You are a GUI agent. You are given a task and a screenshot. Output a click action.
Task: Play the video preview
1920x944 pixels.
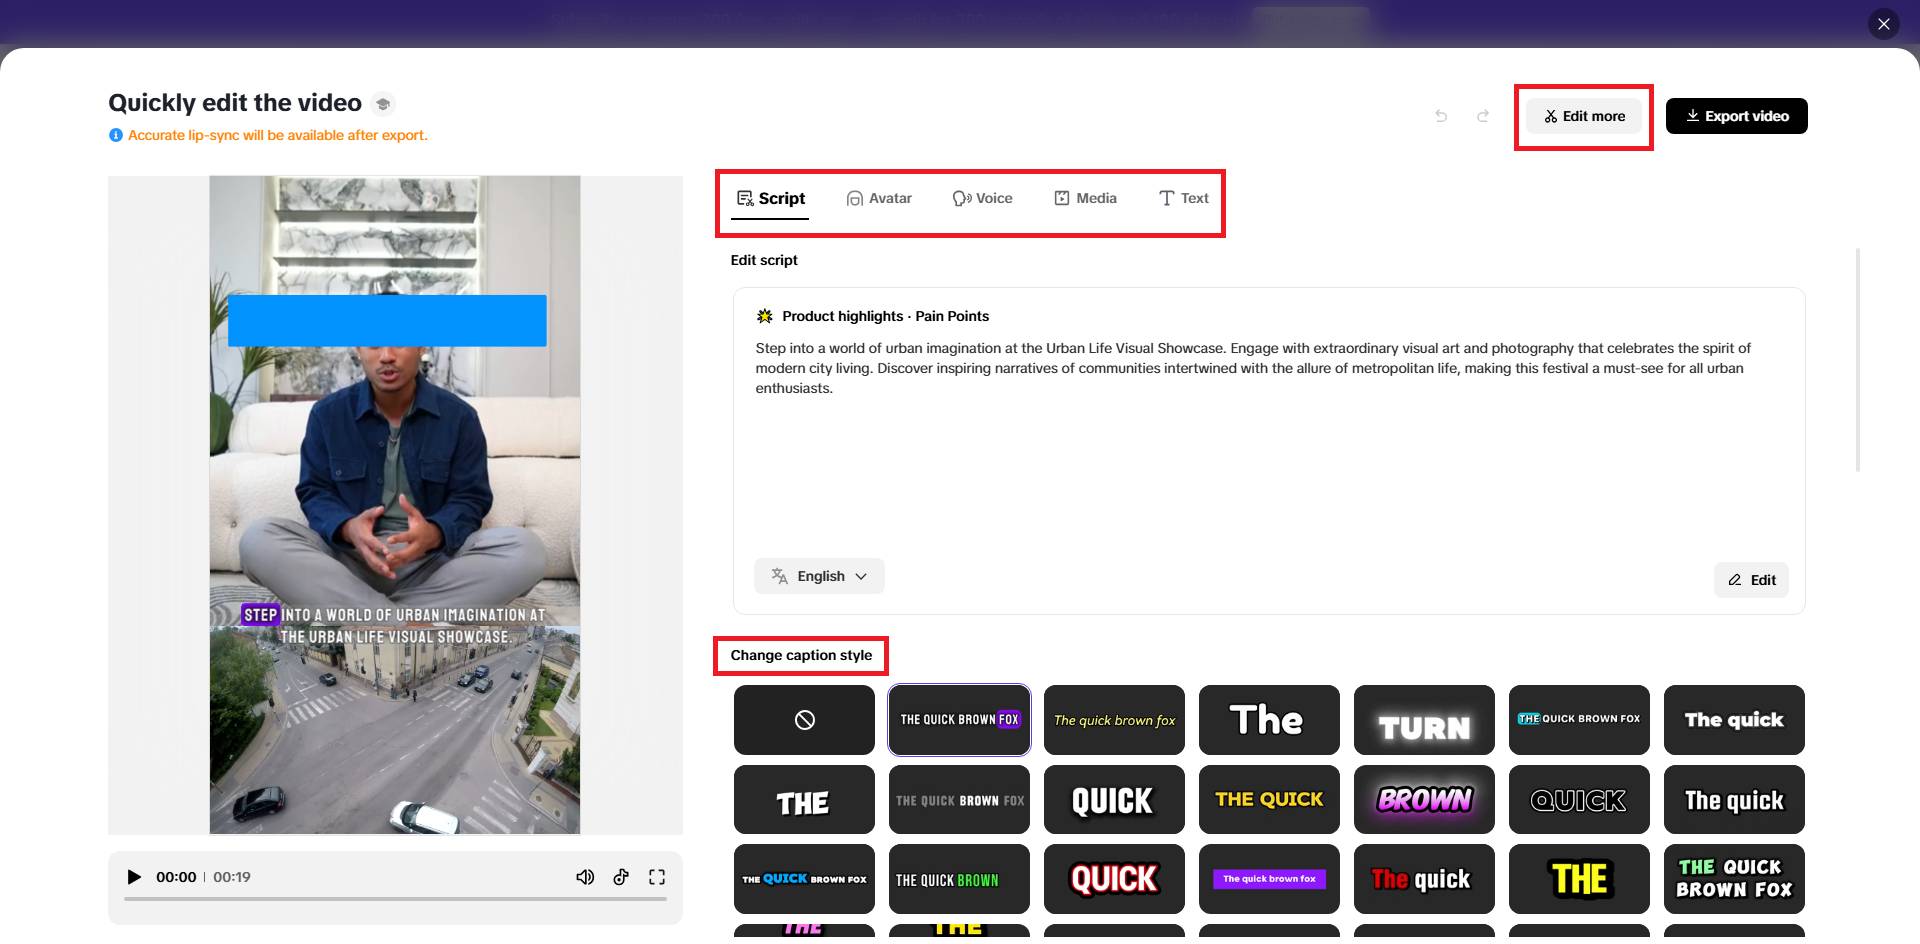click(134, 877)
